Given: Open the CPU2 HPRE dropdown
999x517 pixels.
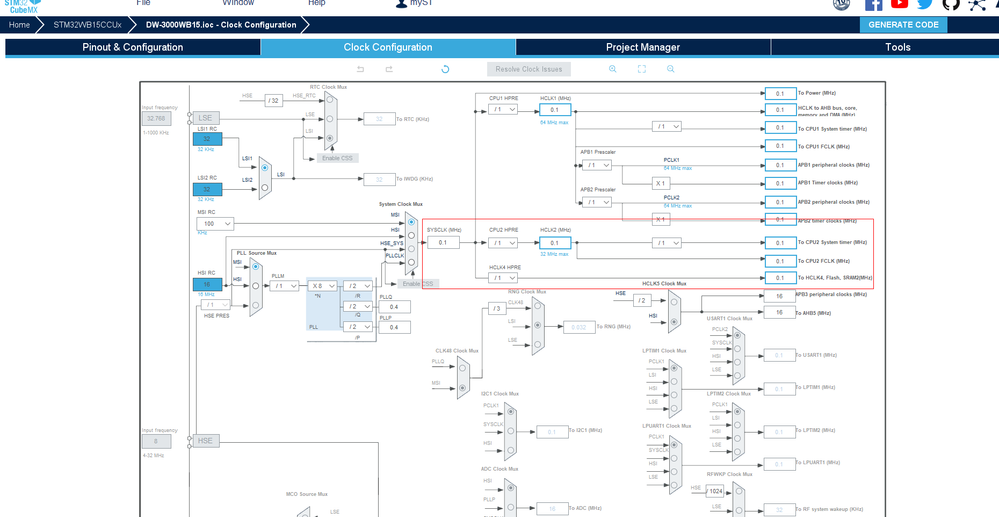Looking at the screenshot, I should click(x=503, y=243).
